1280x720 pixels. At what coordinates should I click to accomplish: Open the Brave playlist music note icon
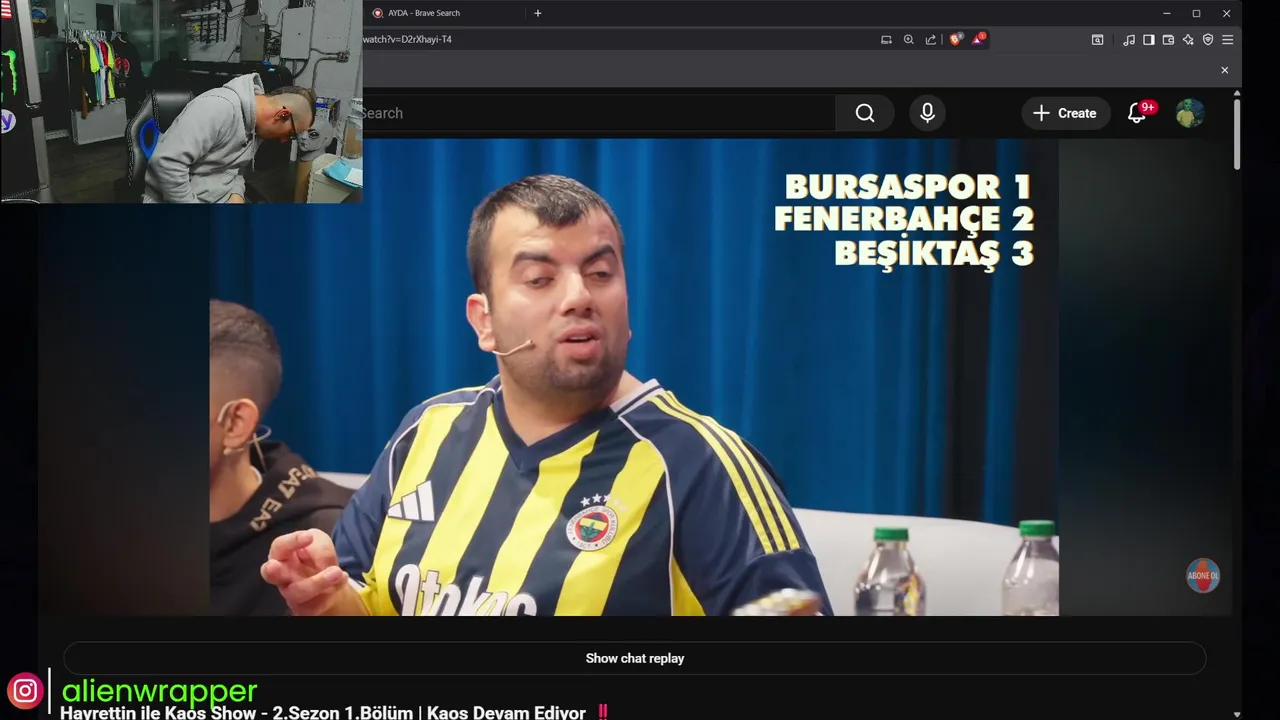point(1129,39)
